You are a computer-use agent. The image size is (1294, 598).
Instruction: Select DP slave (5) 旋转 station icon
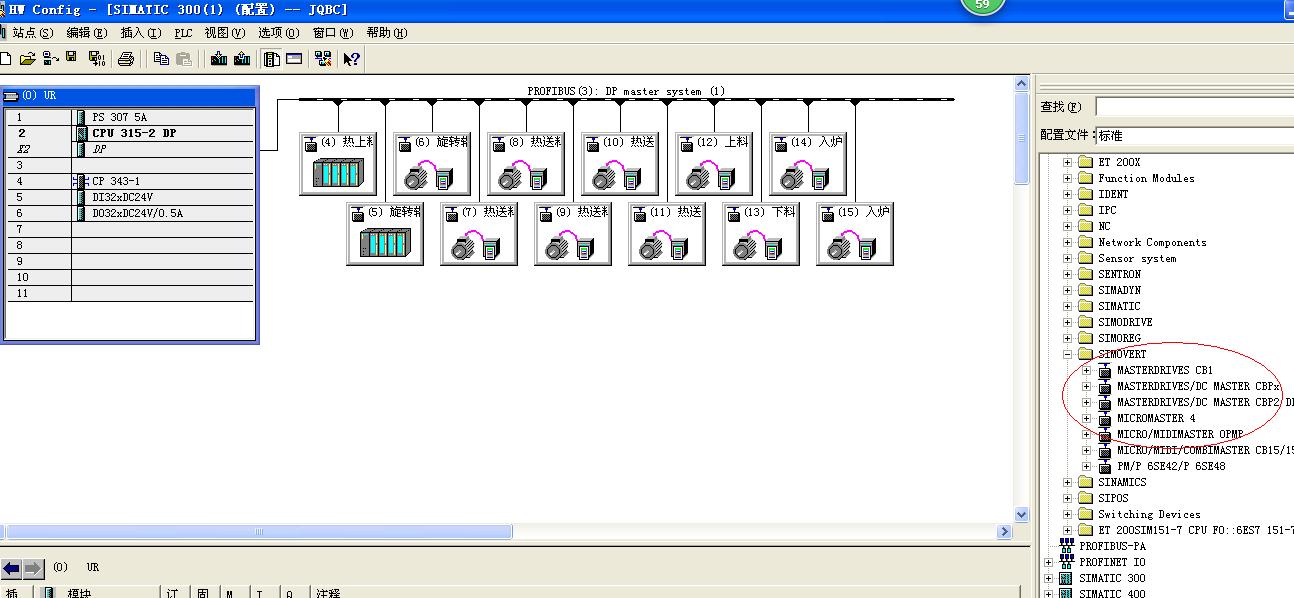tap(385, 234)
